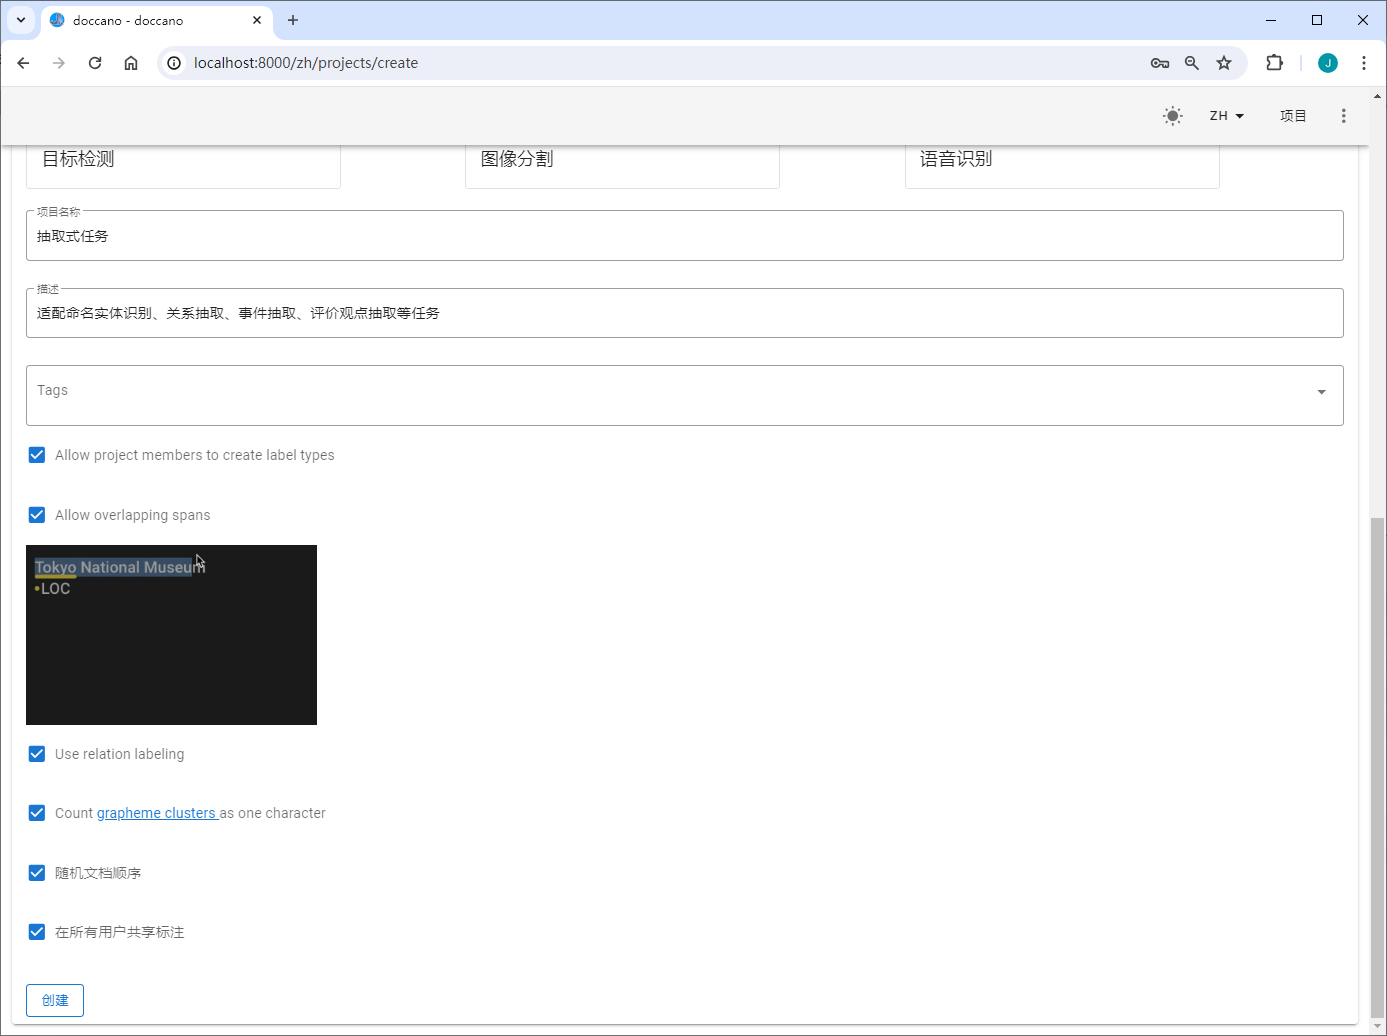1387x1036 pixels.
Task: Click the browser home icon
Action: point(130,62)
